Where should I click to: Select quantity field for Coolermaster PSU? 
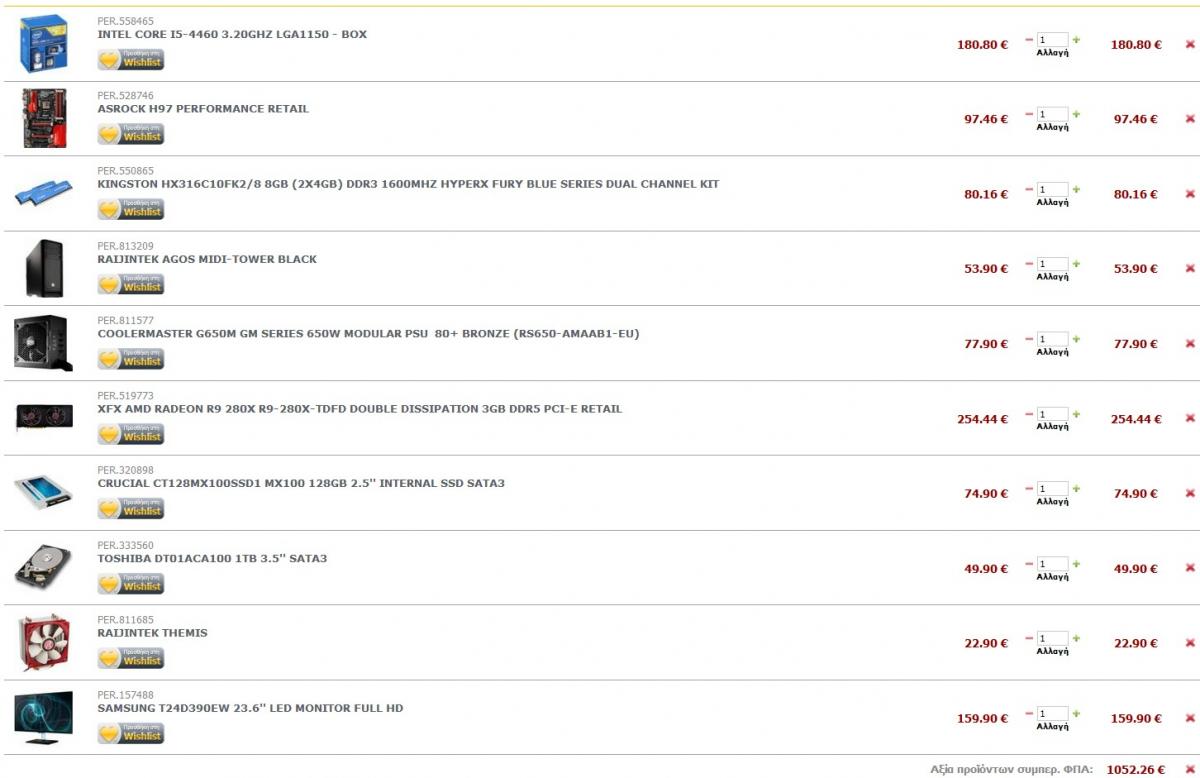[1053, 340]
